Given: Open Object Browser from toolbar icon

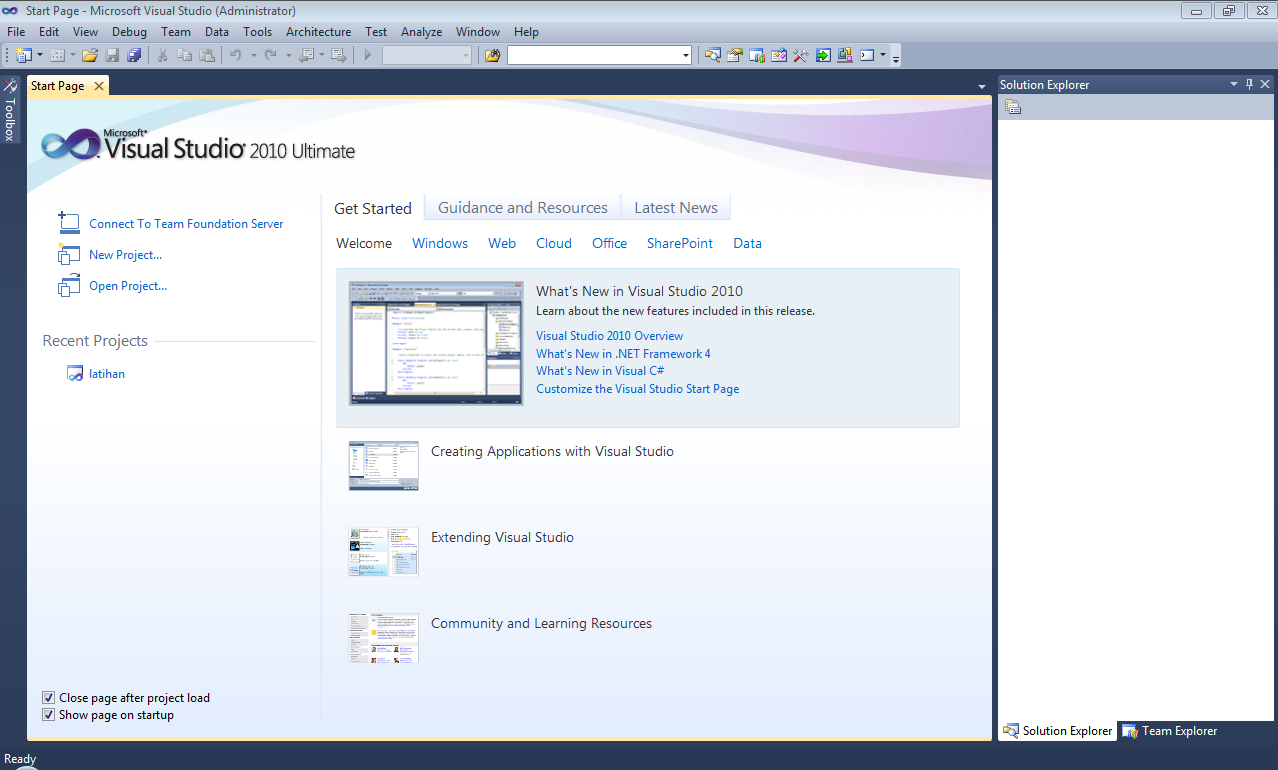Looking at the screenshot, I should point(779,55).
